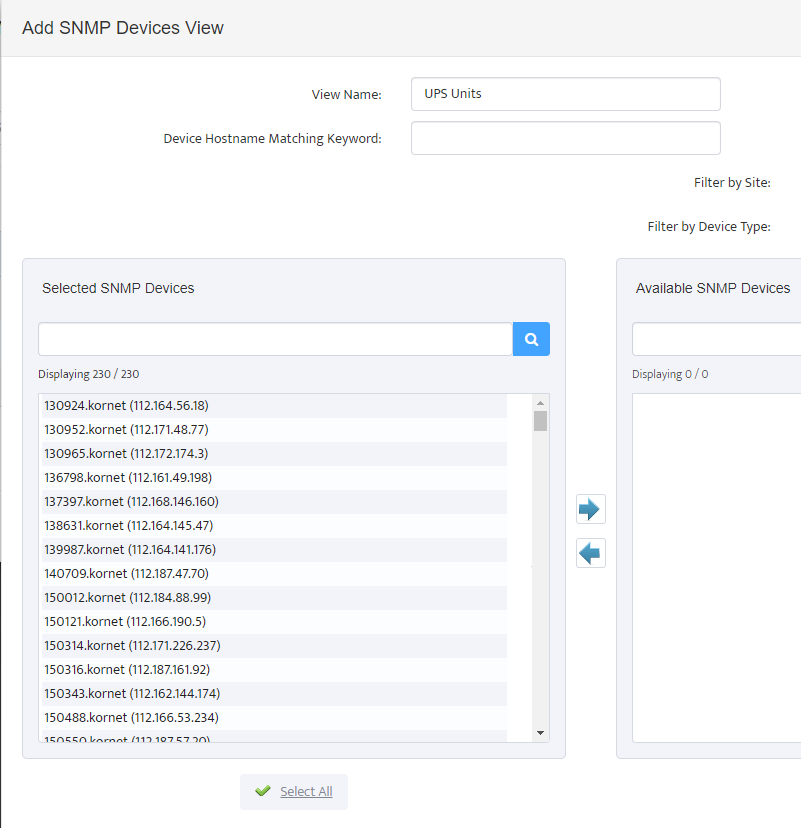
Task: Focus the Device Hostname Matching Keyword field
Action: tap(566, 138)
